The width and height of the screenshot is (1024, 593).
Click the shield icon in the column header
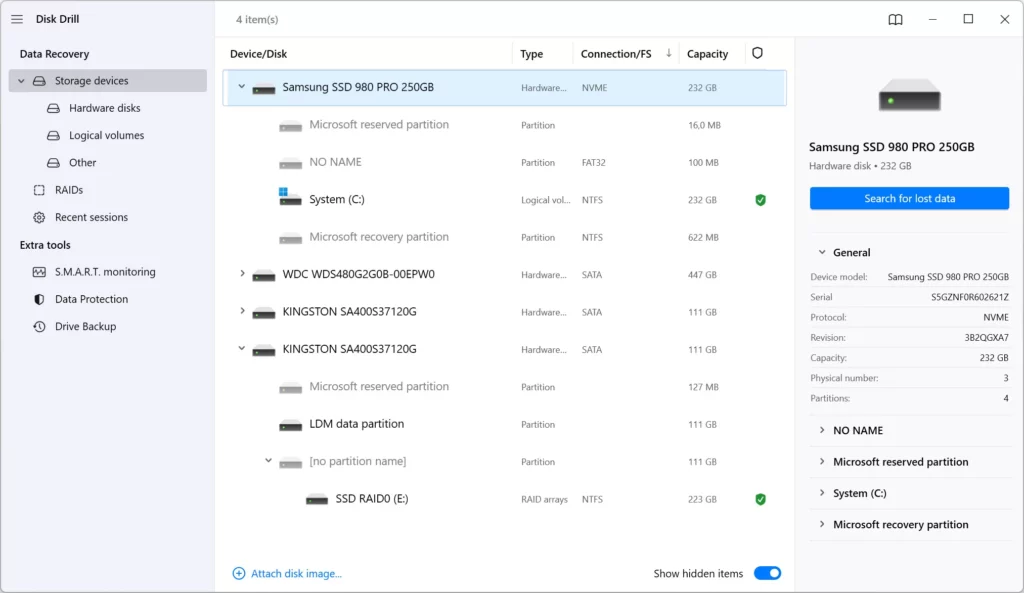[x=757, y=53]
